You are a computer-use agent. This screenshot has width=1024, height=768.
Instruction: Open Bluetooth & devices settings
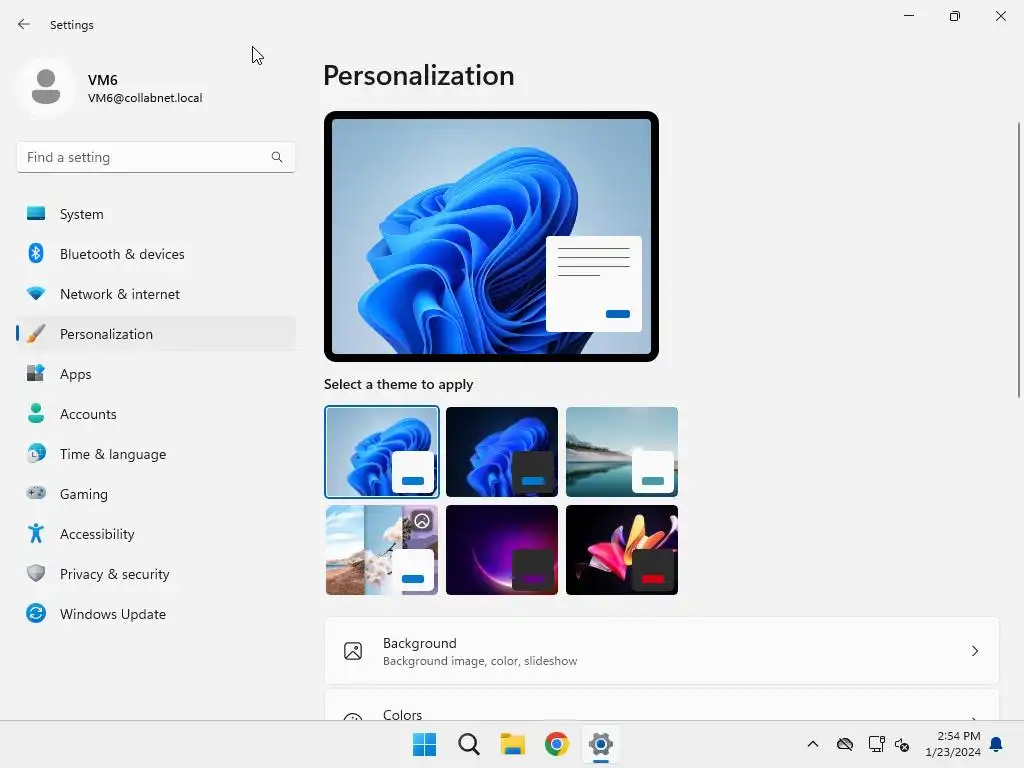coord(155,253)
